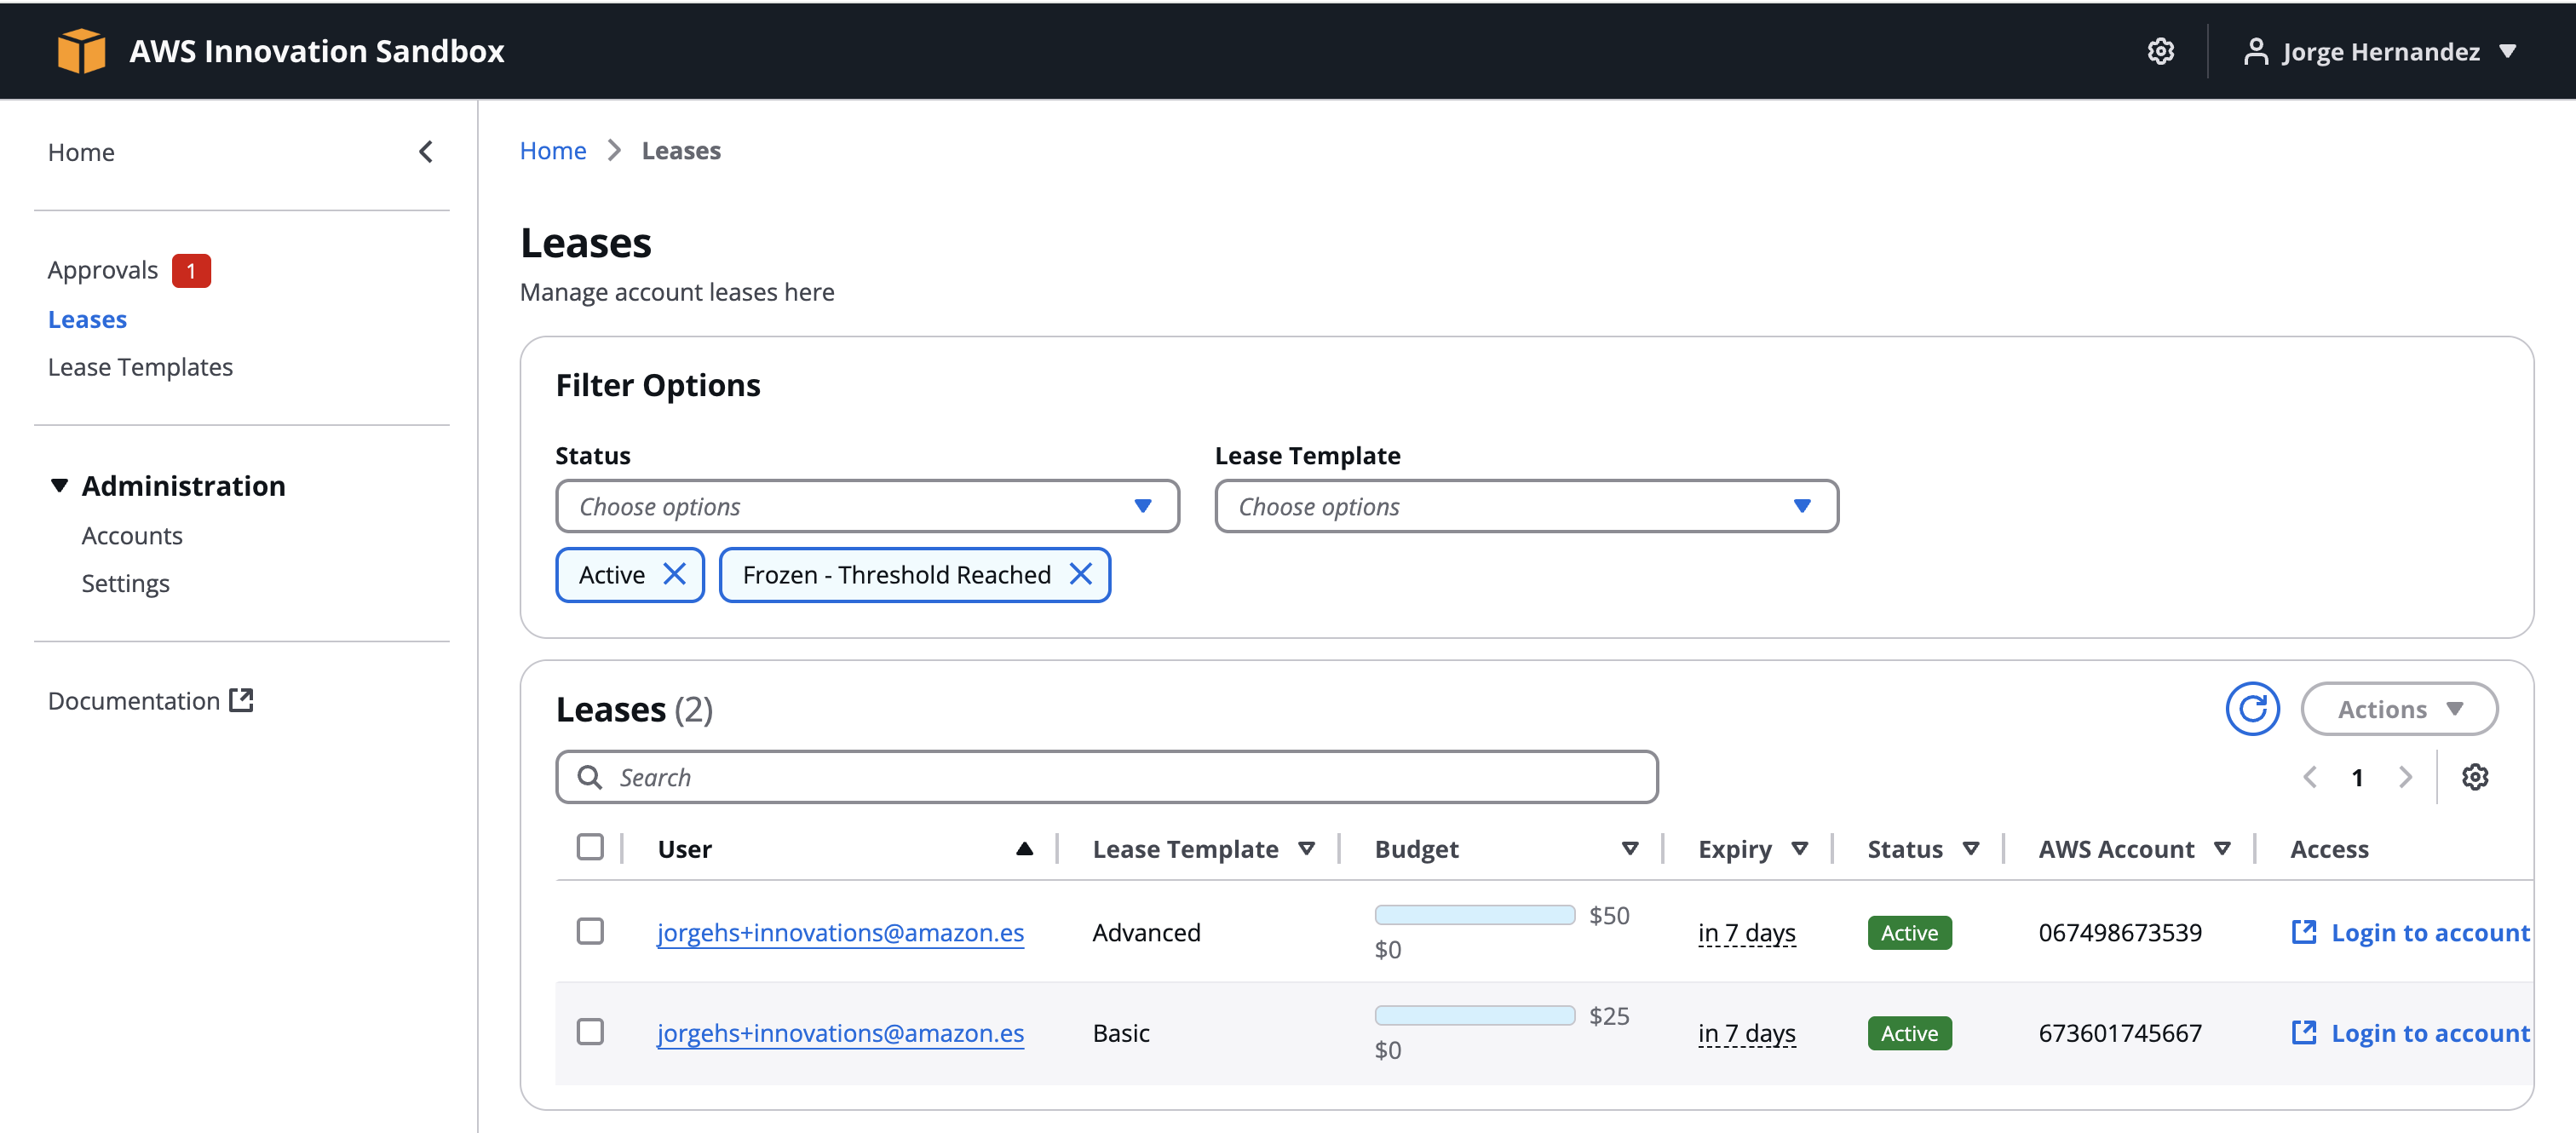
Task: Select Leases in the sidebar
Action: (87, 319)
